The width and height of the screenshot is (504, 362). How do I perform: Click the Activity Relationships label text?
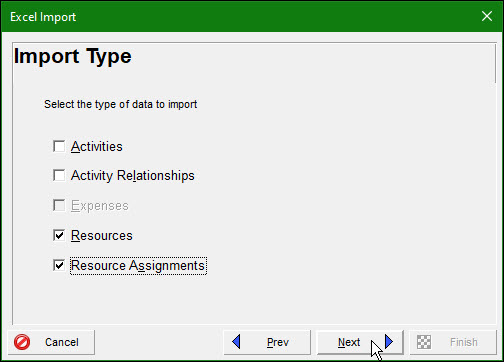pyautogui.click(x=133, y=176)
